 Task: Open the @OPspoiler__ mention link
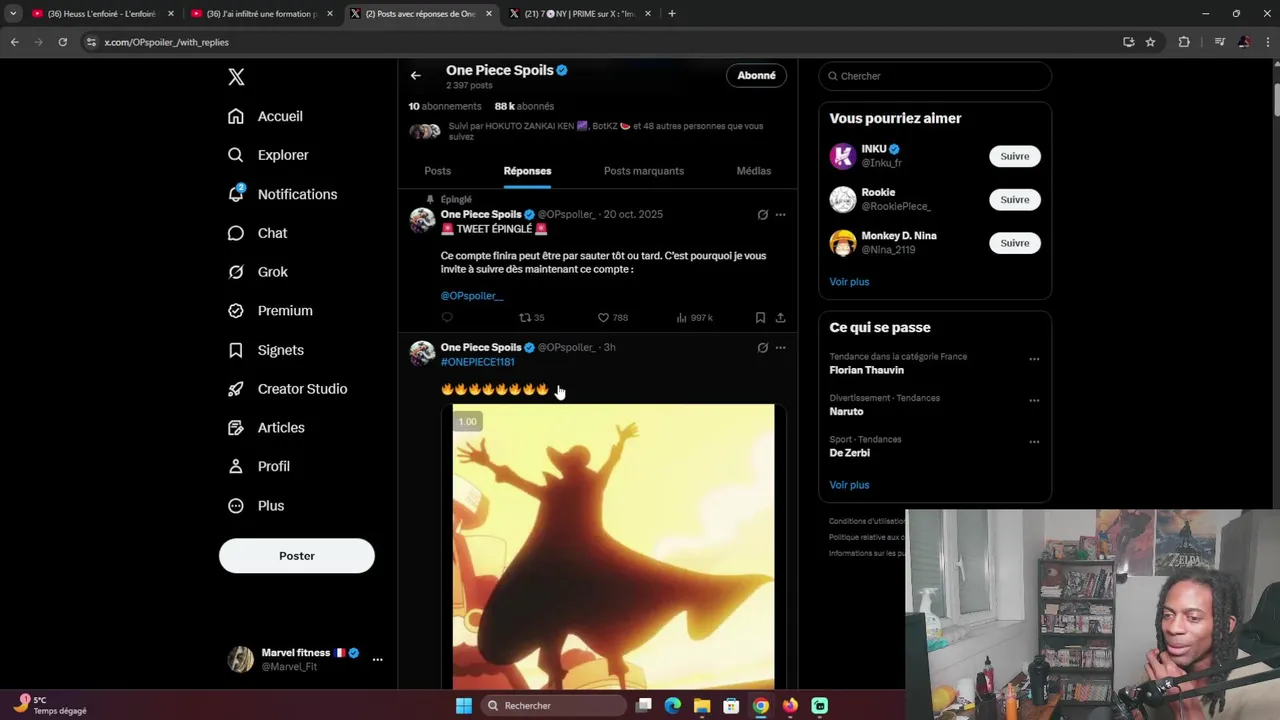(x=472, y=296)
